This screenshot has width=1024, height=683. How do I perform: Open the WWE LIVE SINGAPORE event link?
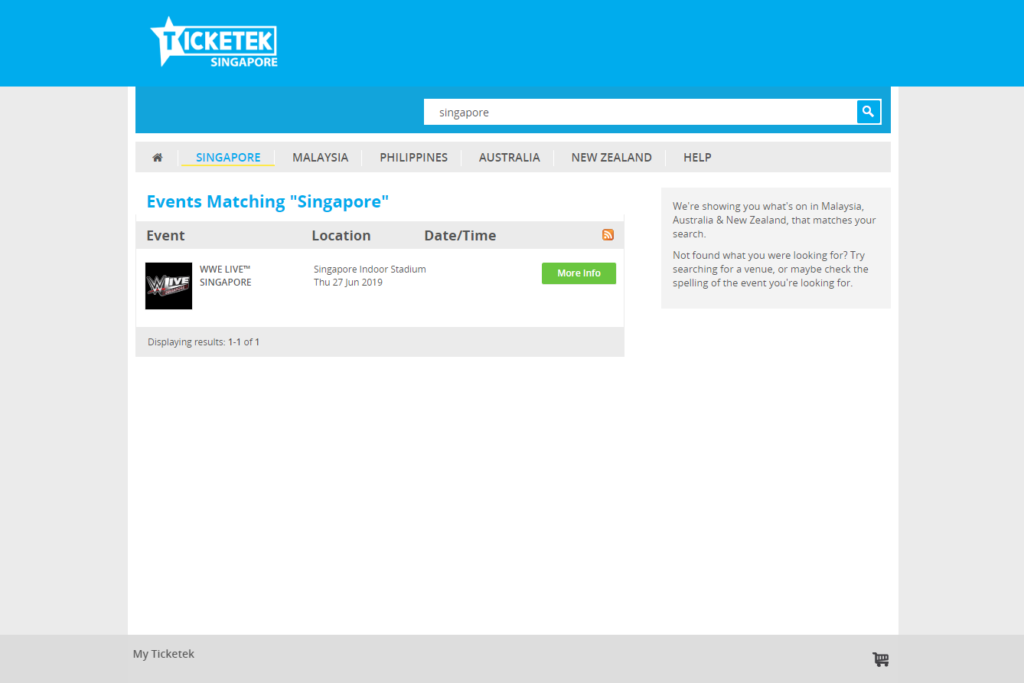point(225,276)
